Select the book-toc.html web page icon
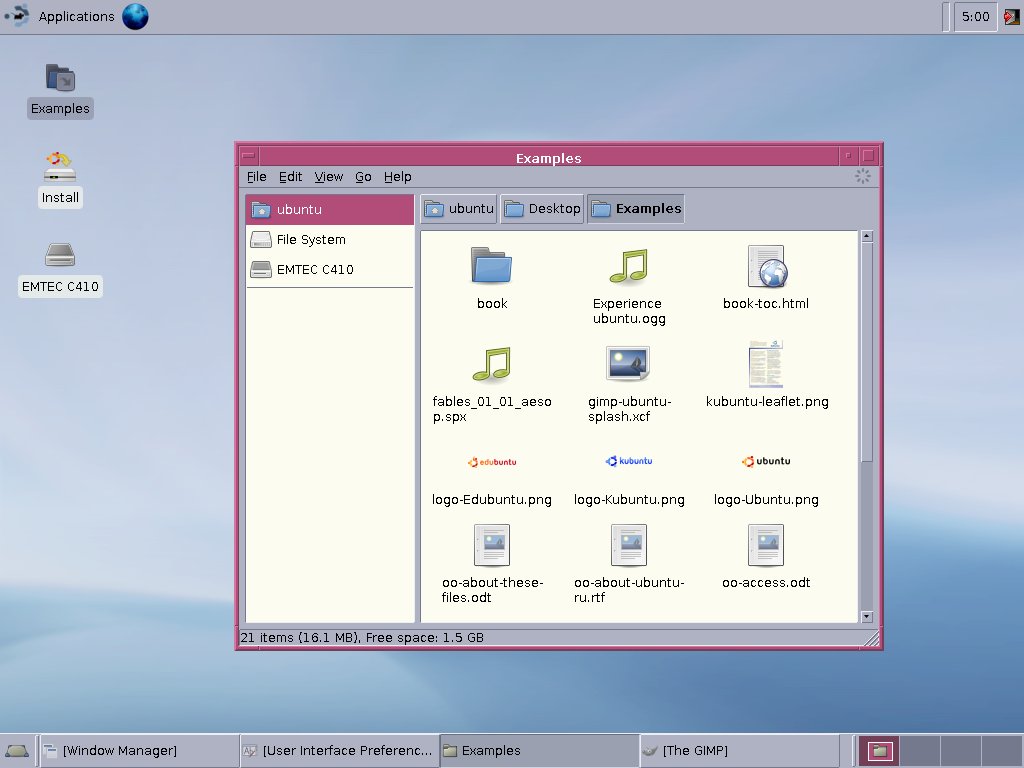This screenshot has width=1024, height=768. [767, 266]
